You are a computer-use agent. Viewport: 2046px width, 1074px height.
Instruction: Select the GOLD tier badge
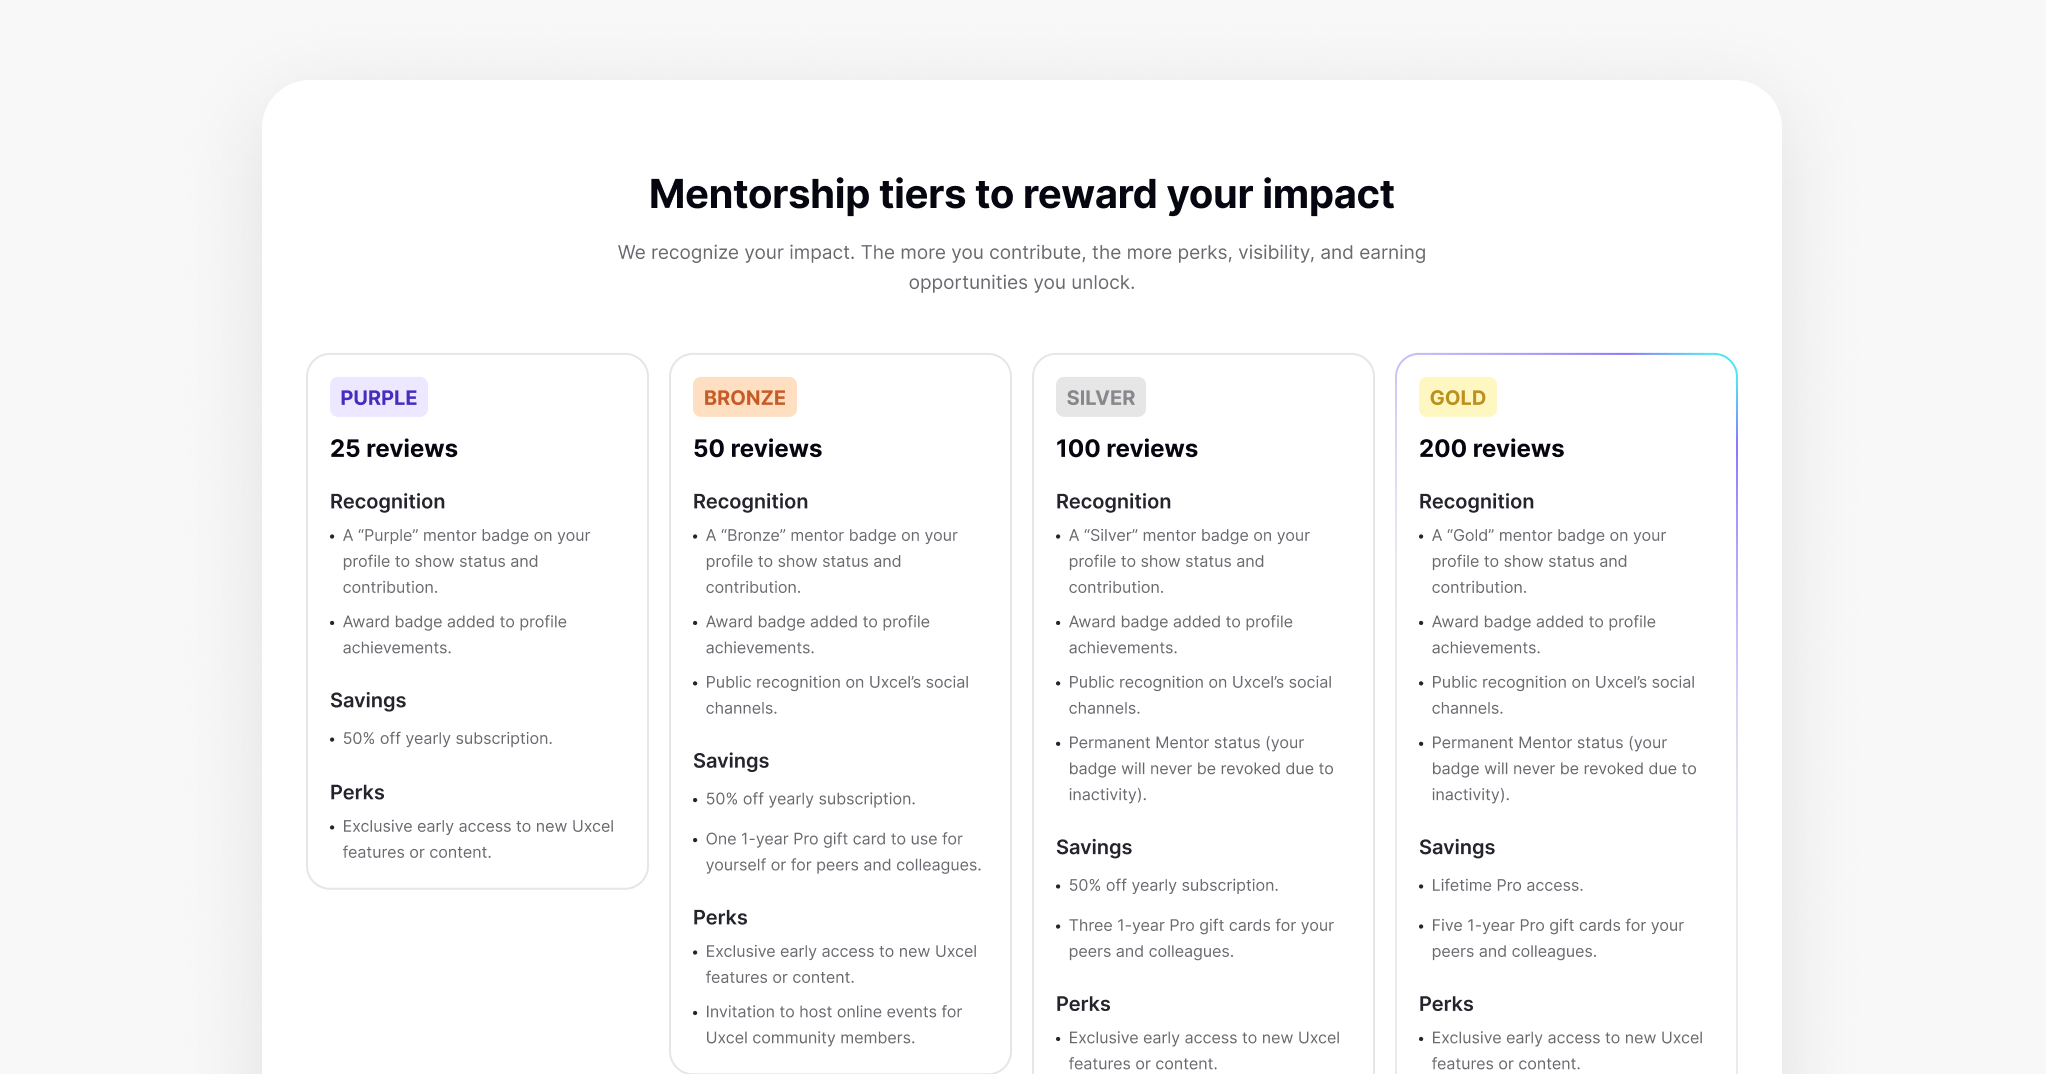[x=1457, y=397]
